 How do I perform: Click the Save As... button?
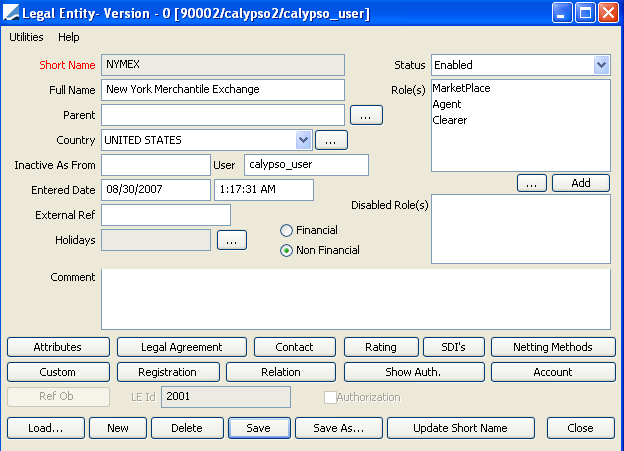point(339,428)
